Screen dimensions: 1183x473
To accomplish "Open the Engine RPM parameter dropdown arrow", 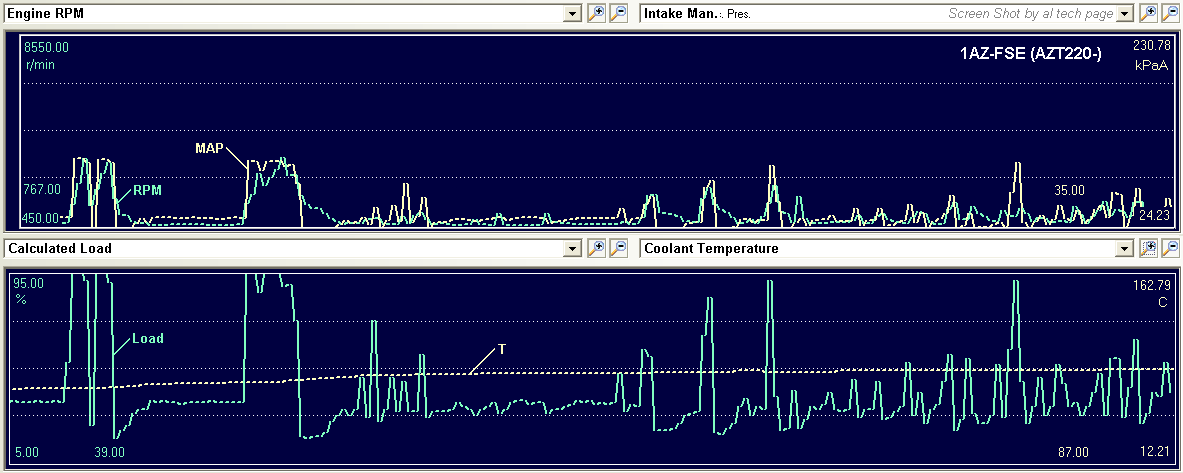I will point(573,14).
